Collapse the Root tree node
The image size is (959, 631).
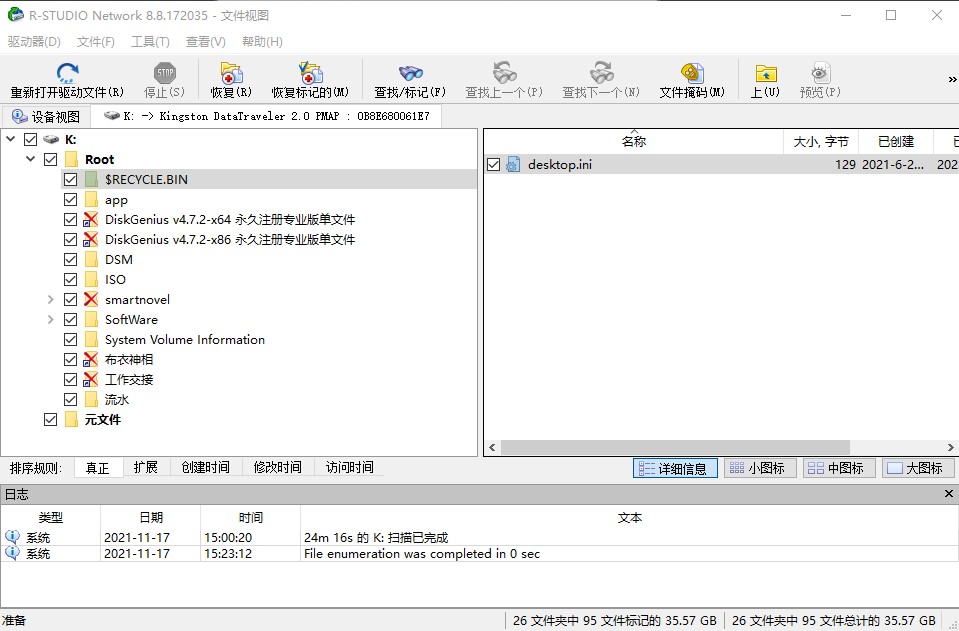point(30,158)
